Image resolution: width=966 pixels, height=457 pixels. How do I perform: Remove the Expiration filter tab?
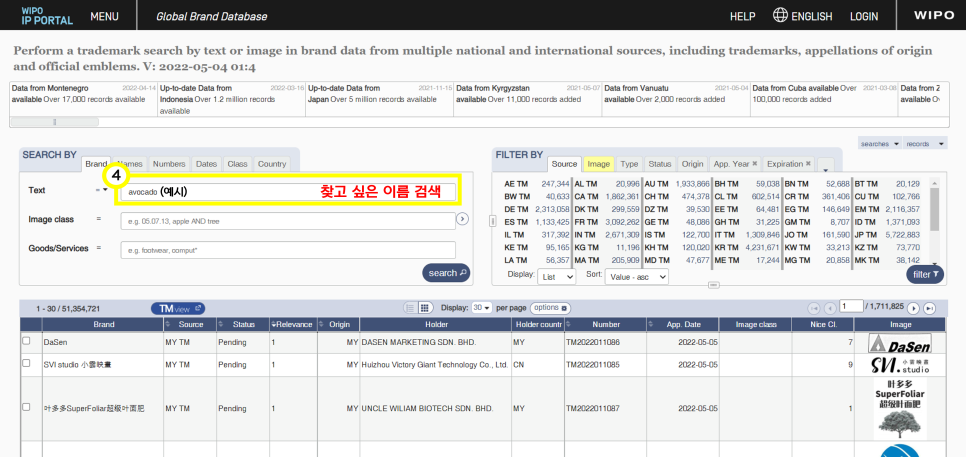coord(808,164)
